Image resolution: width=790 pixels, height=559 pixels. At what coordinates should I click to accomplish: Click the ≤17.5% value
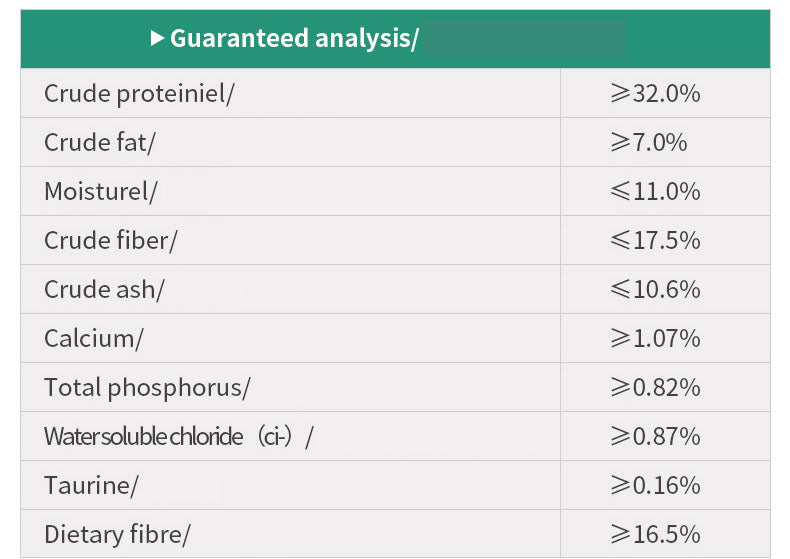coord(655,241)
